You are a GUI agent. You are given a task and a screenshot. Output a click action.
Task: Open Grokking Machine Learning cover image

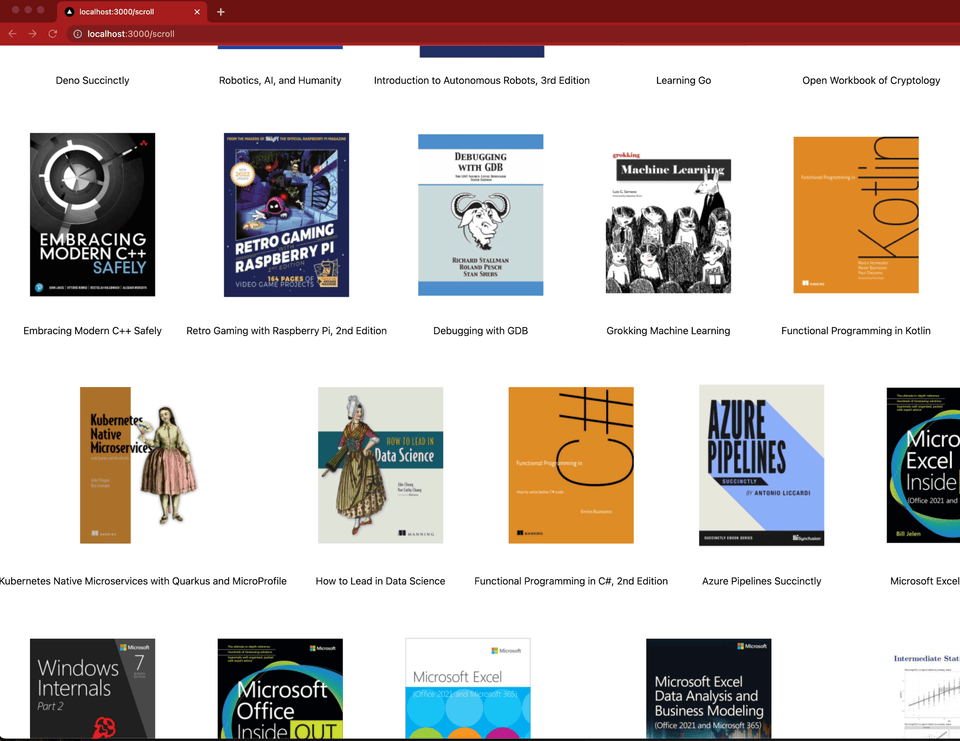(x=669, y=222)
